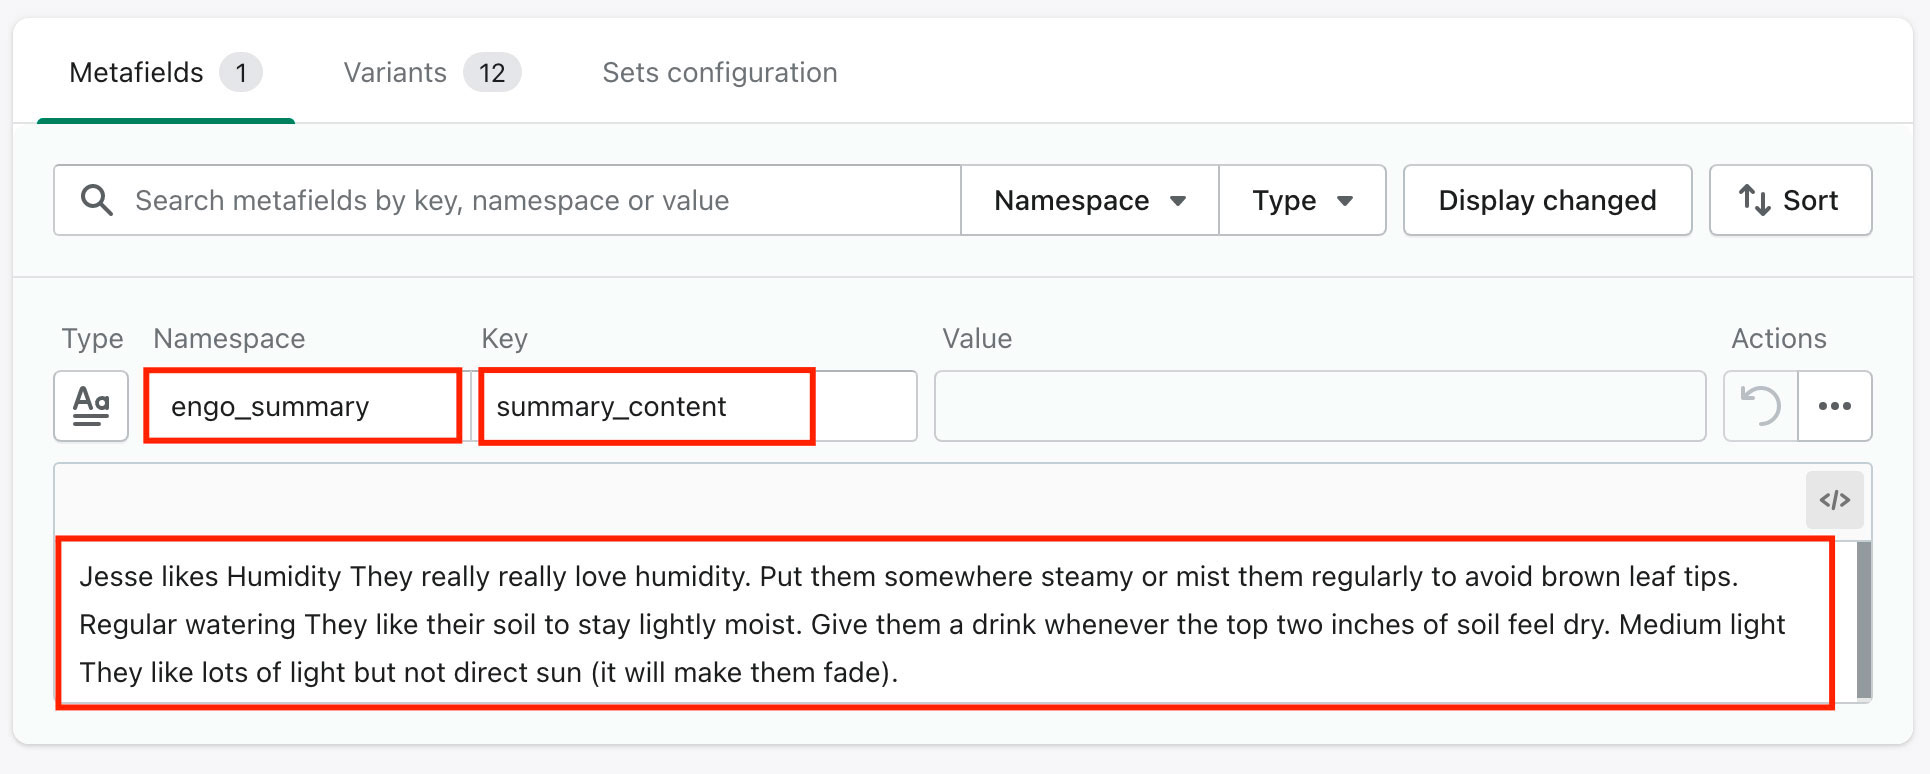Click the empty Value input field
This screenshot has height=774, width=1930.
[x=1320, y=406]
